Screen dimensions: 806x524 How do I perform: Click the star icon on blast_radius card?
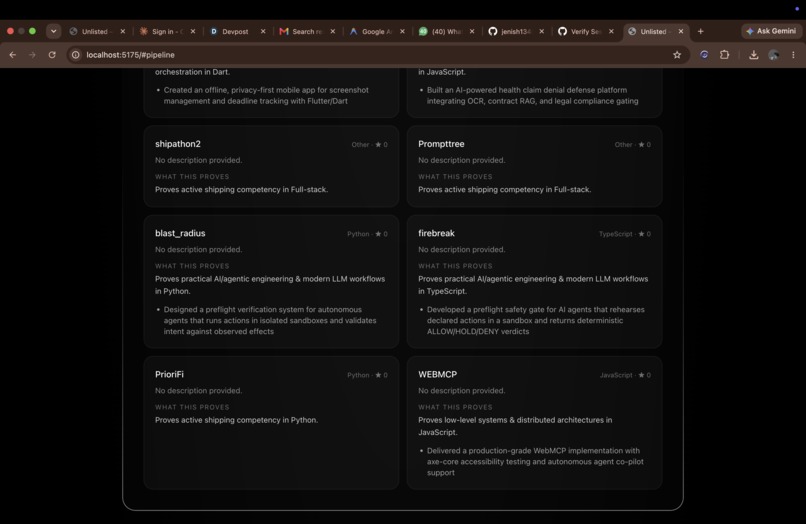[378, 234]
